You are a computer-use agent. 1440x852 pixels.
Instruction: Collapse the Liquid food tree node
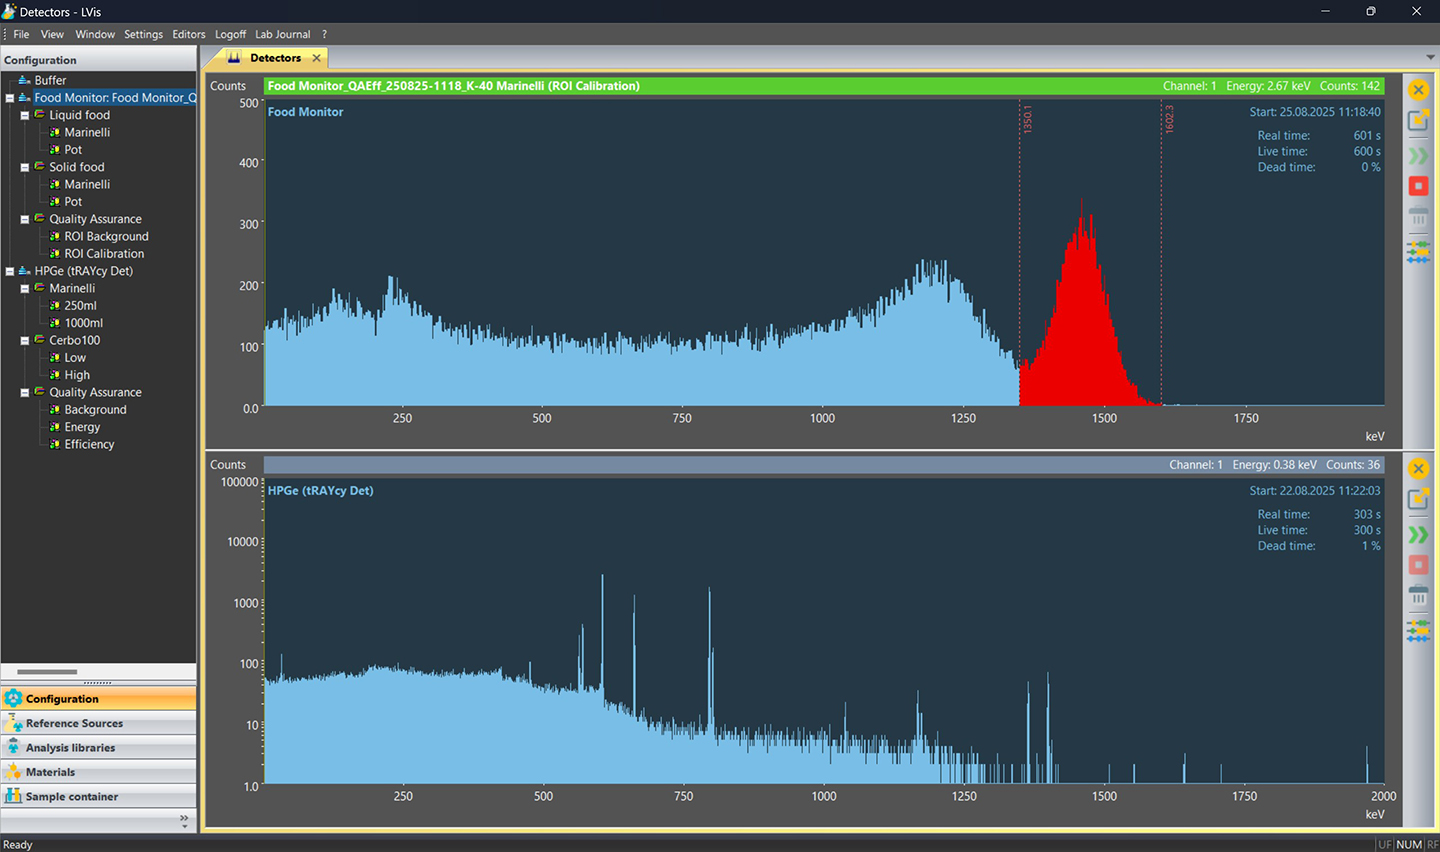25,115
